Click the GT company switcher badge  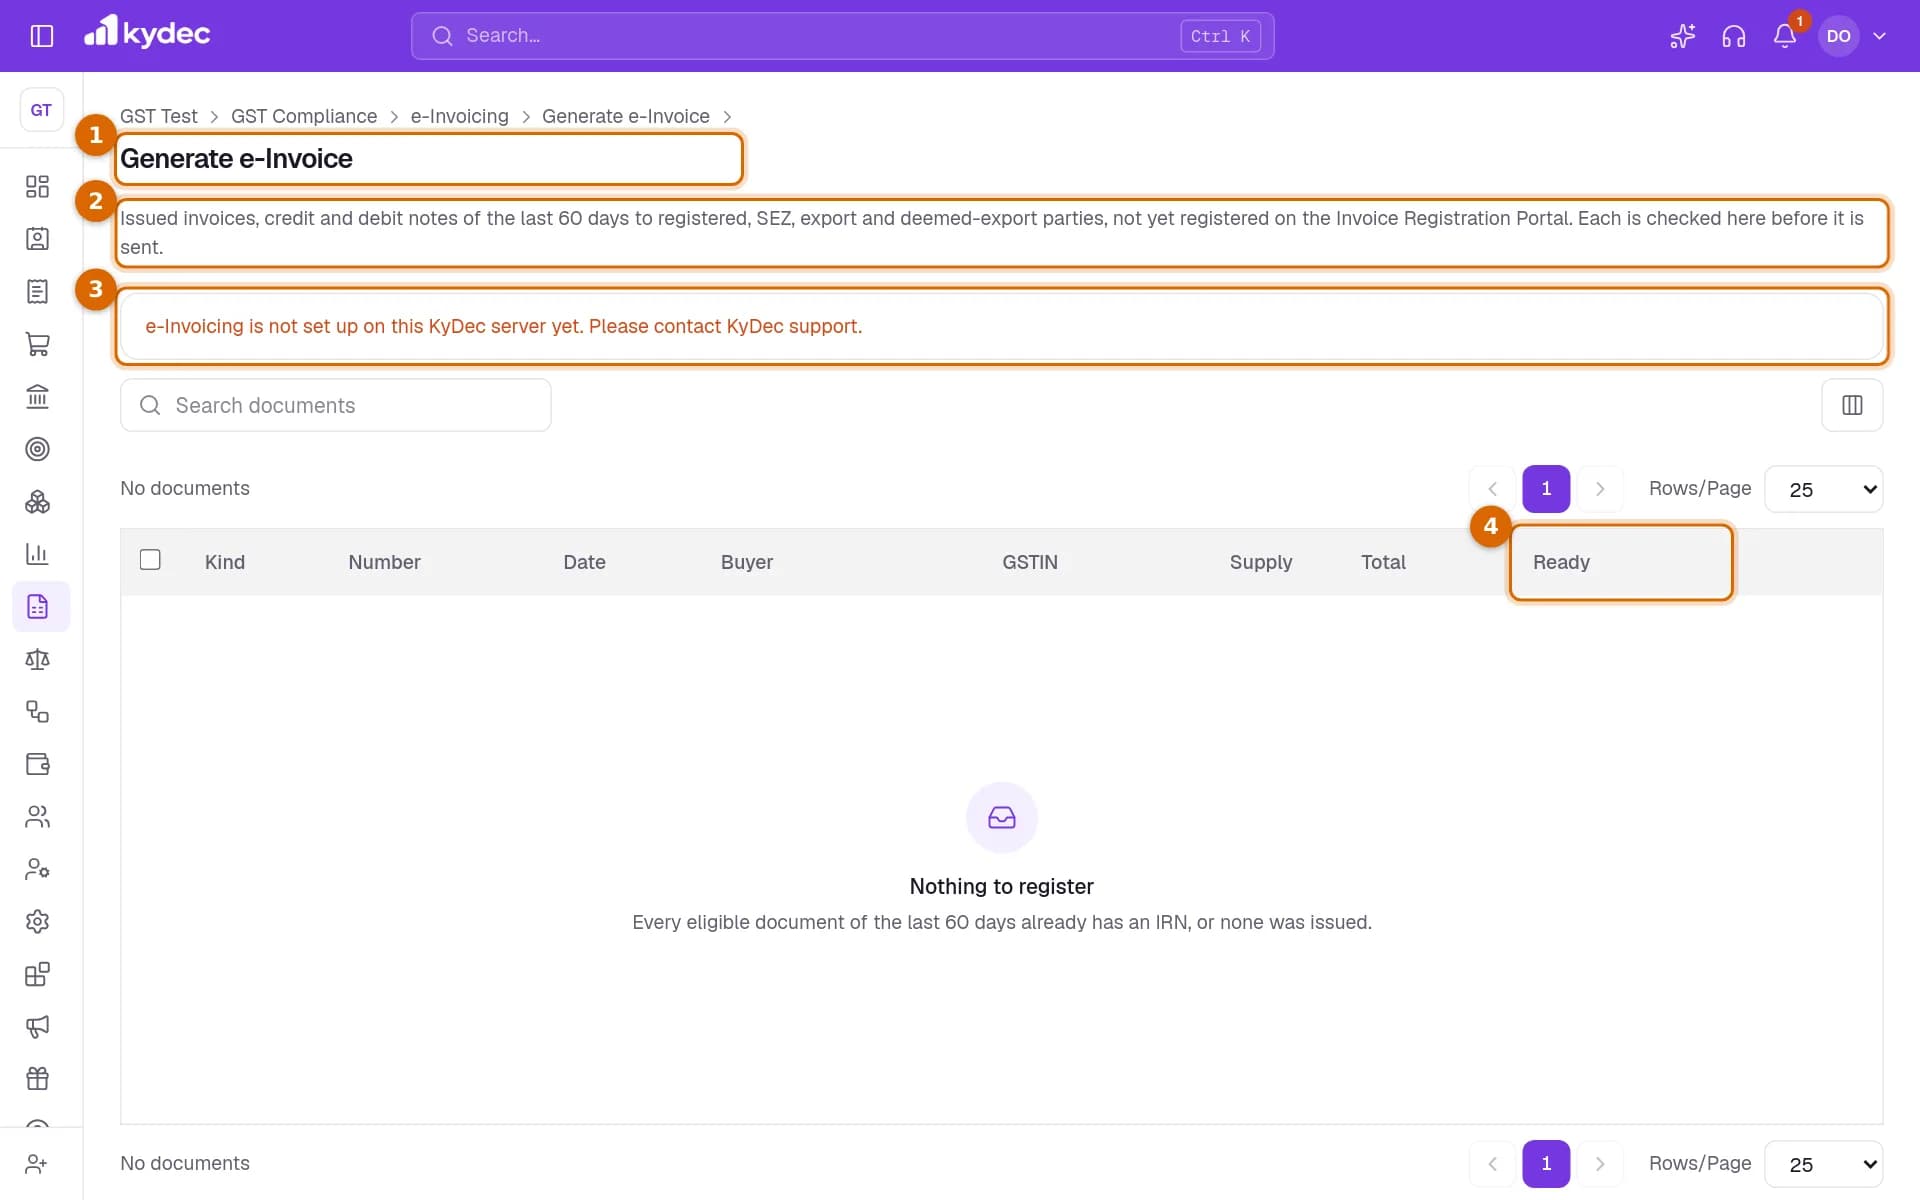41,110
